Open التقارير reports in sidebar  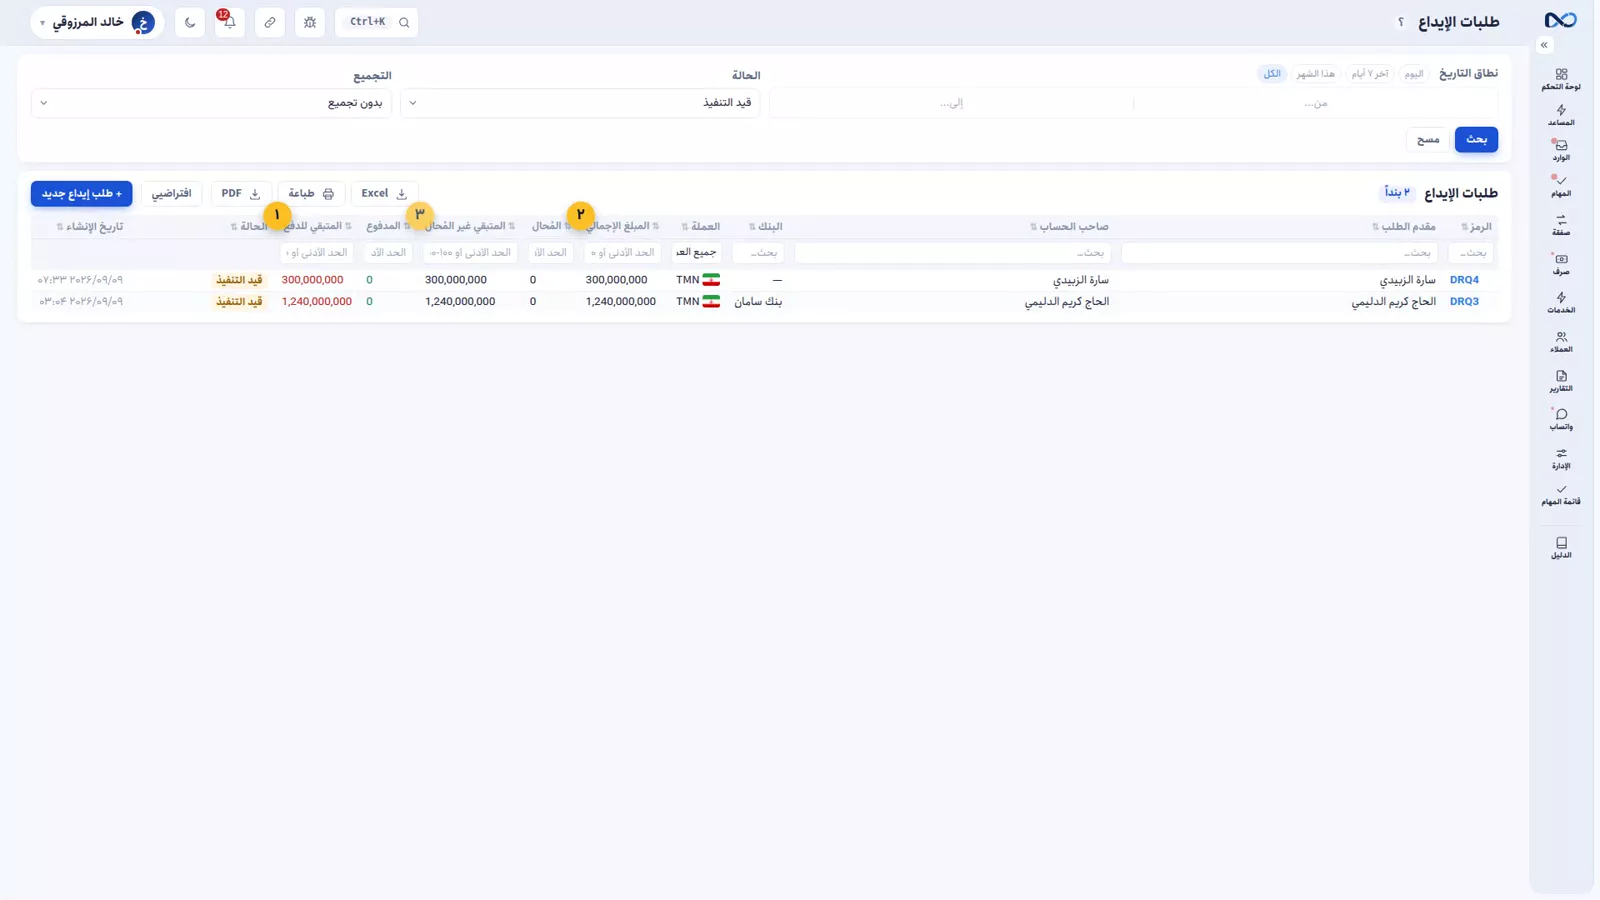[x=1561, y=381]
